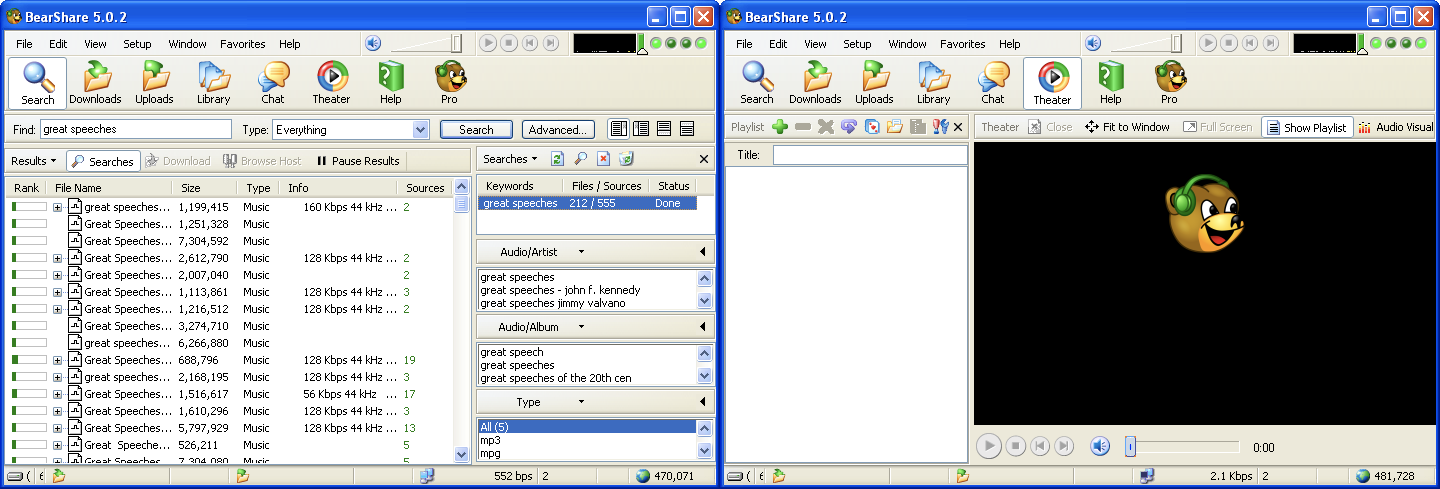Open the Help menu in right window

(x=1010, y=44)
